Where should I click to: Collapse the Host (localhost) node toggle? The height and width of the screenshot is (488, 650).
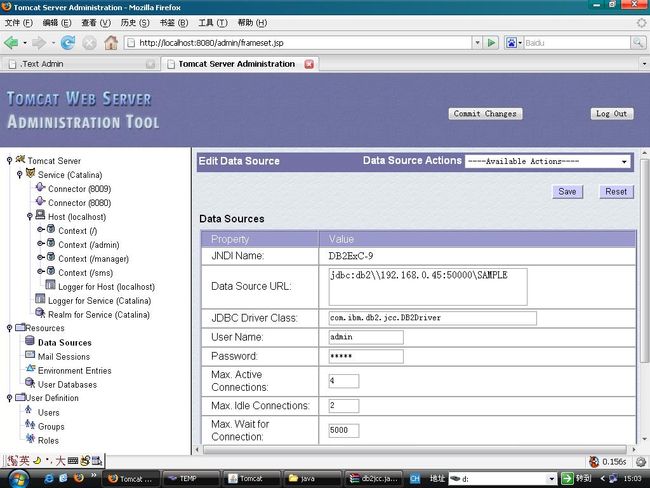[29, 216]
